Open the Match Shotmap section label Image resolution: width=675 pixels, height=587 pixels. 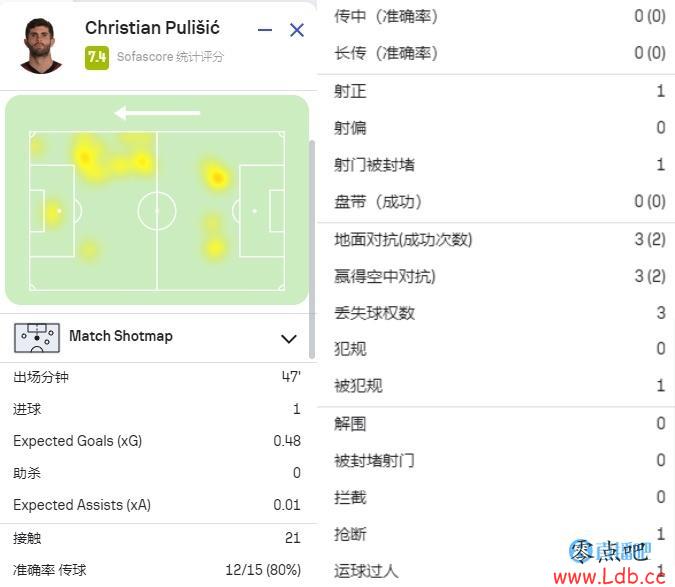click(120, 336)
